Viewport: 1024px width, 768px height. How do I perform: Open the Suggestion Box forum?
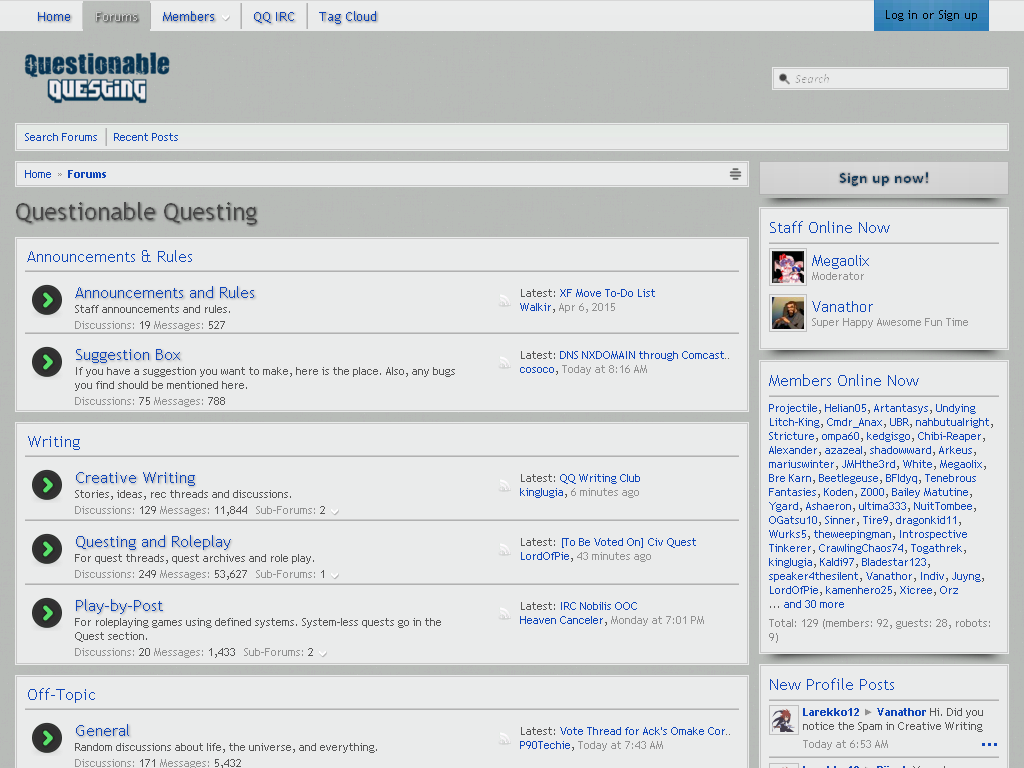pyautogui.click(x=127, y=355)
